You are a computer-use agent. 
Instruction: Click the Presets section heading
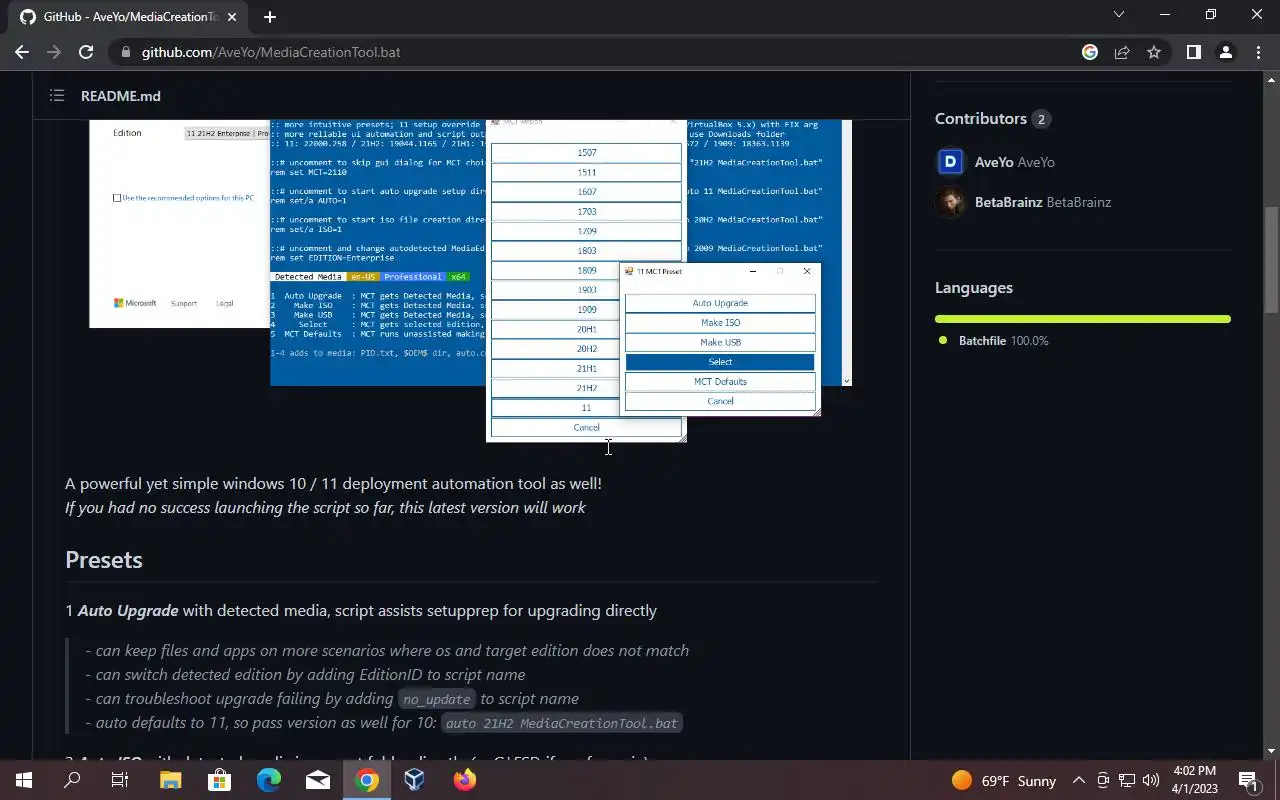(x=104, y=560)
